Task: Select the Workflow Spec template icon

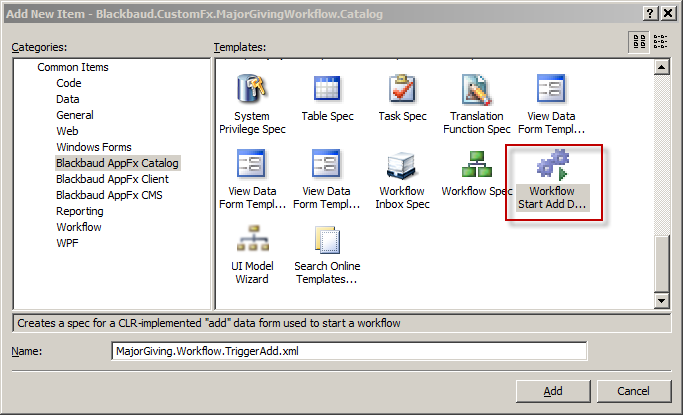Action: [477, 164]
